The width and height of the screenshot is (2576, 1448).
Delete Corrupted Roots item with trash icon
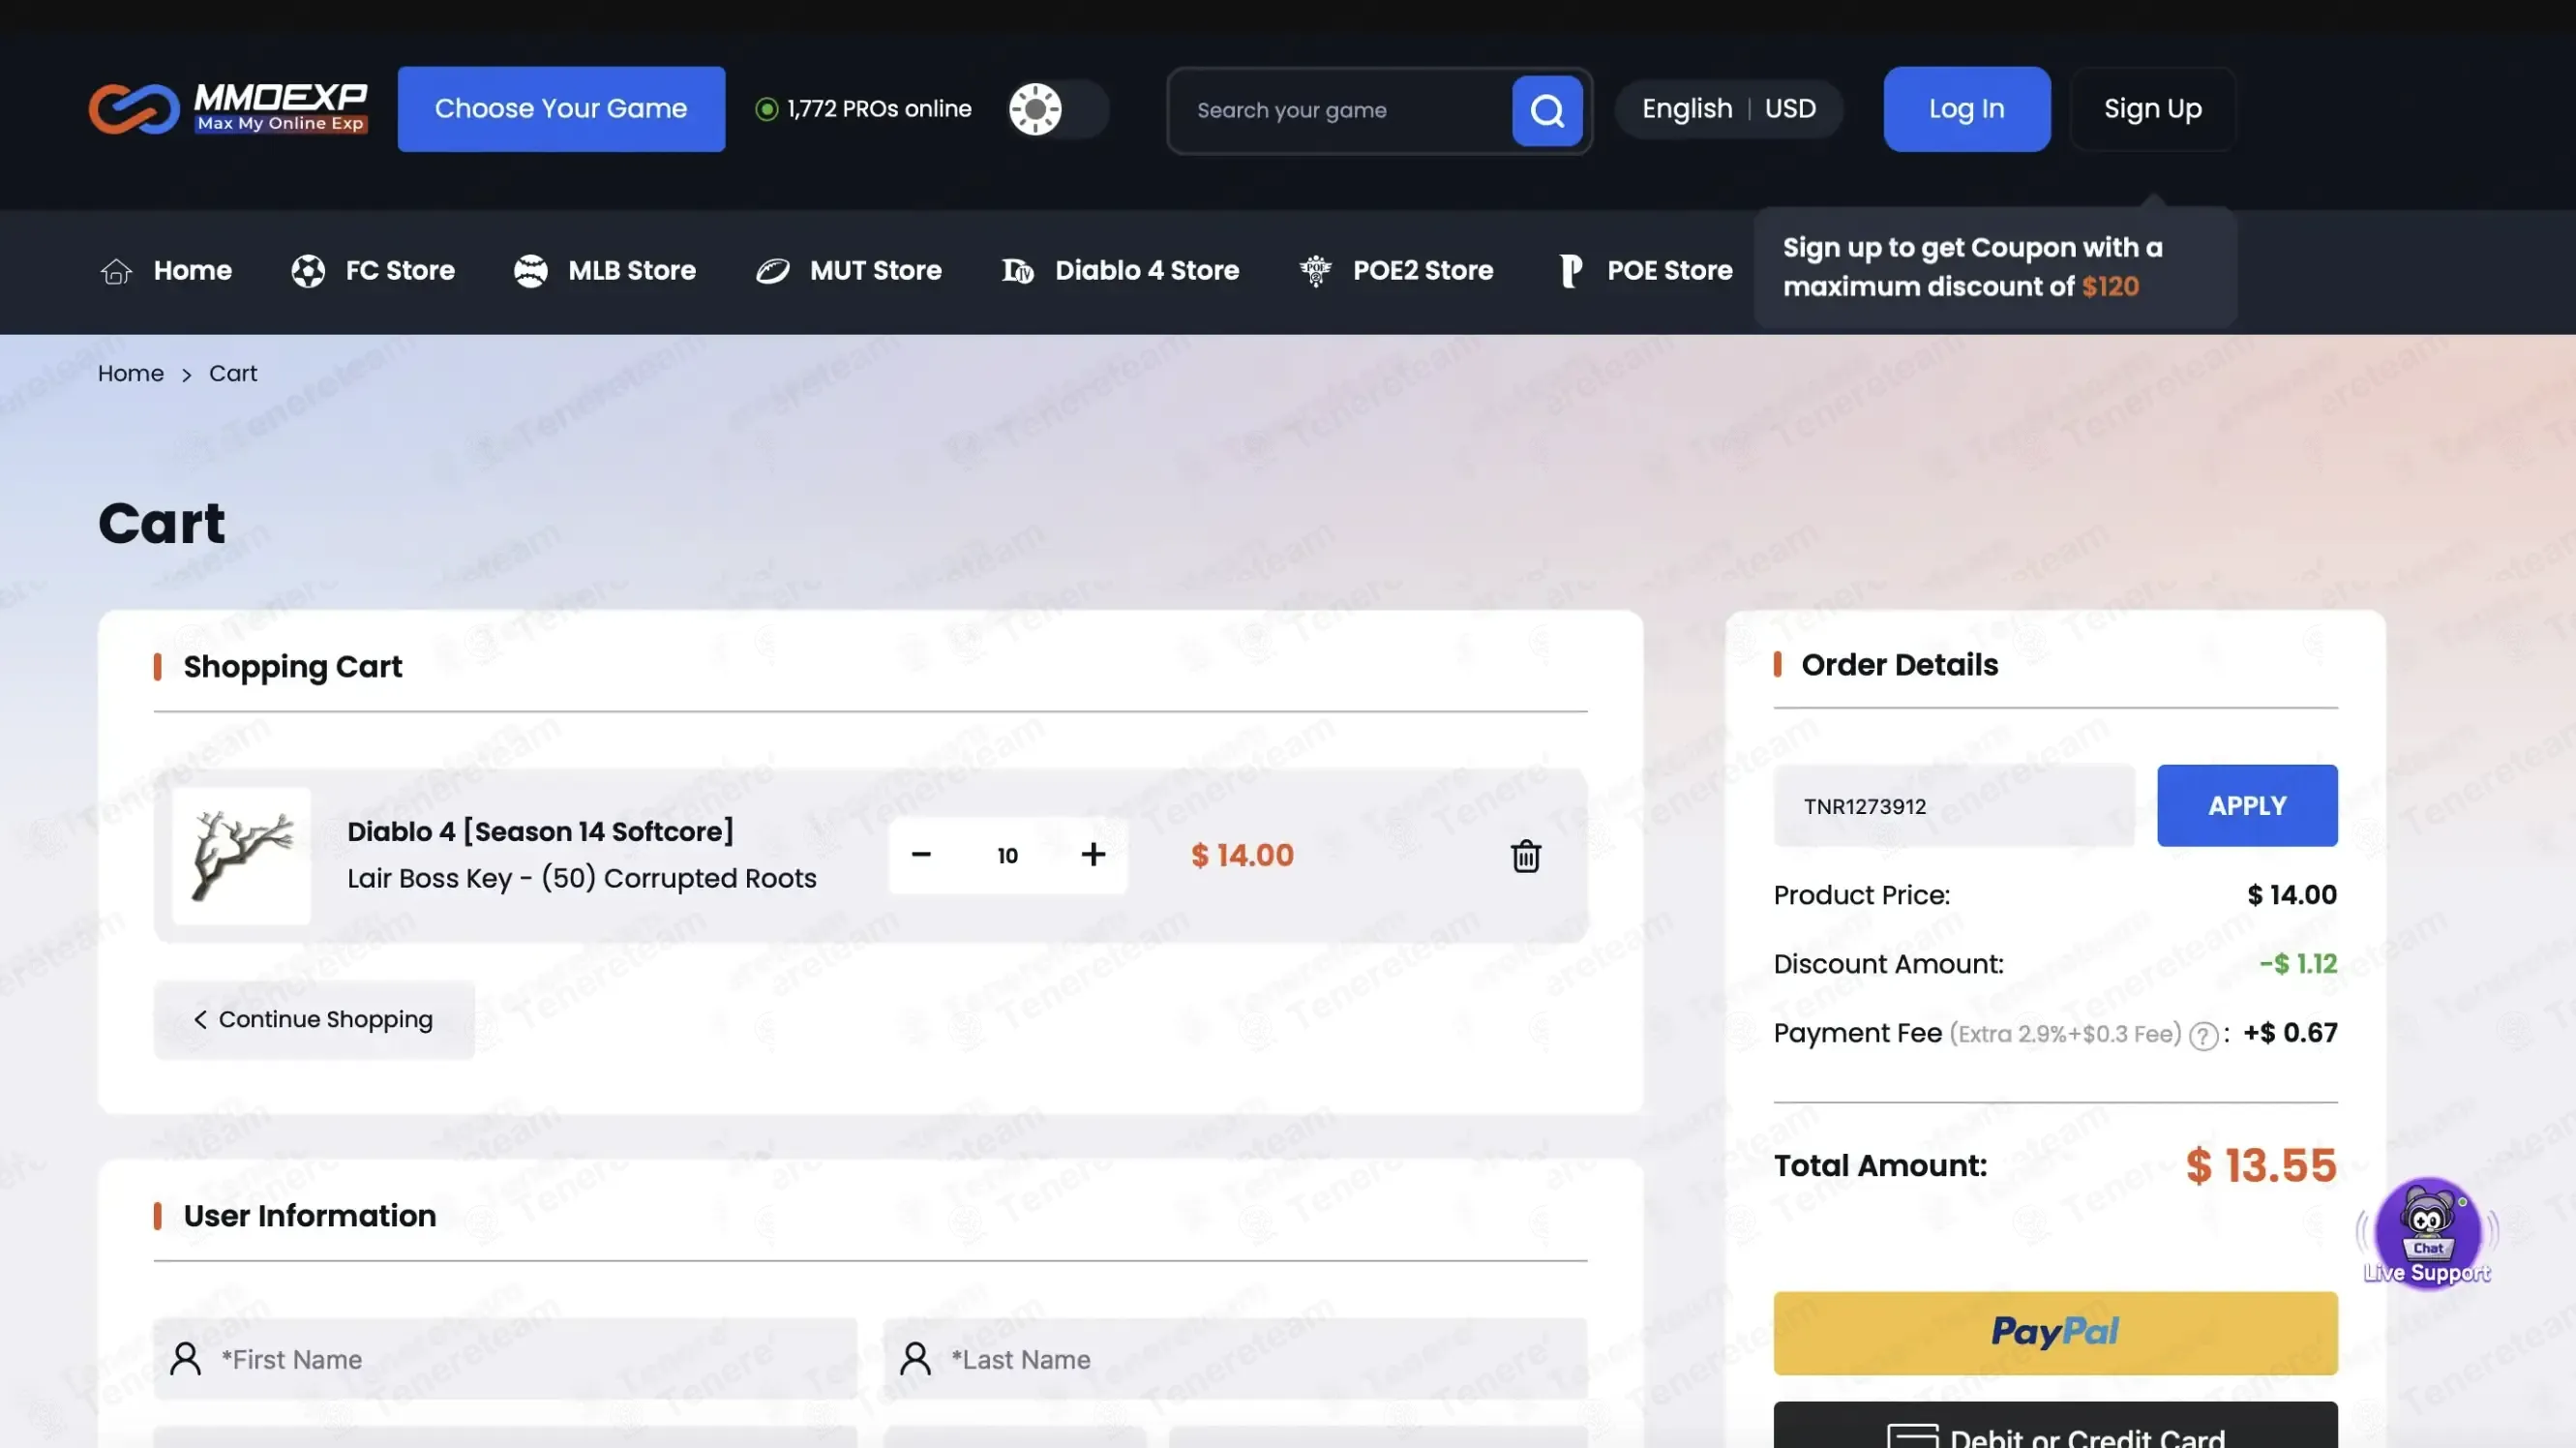pyautogui.click(x=1525, y=856)
